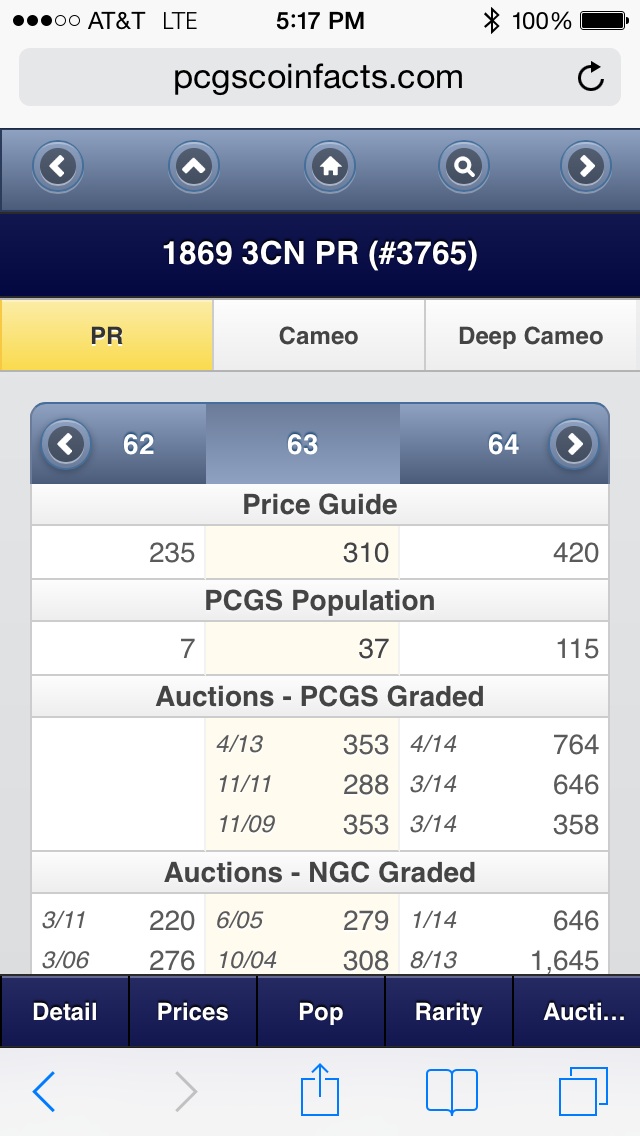Go back with Safari's back chevron
The image size is (640, 1136).
click(43, 1091)
